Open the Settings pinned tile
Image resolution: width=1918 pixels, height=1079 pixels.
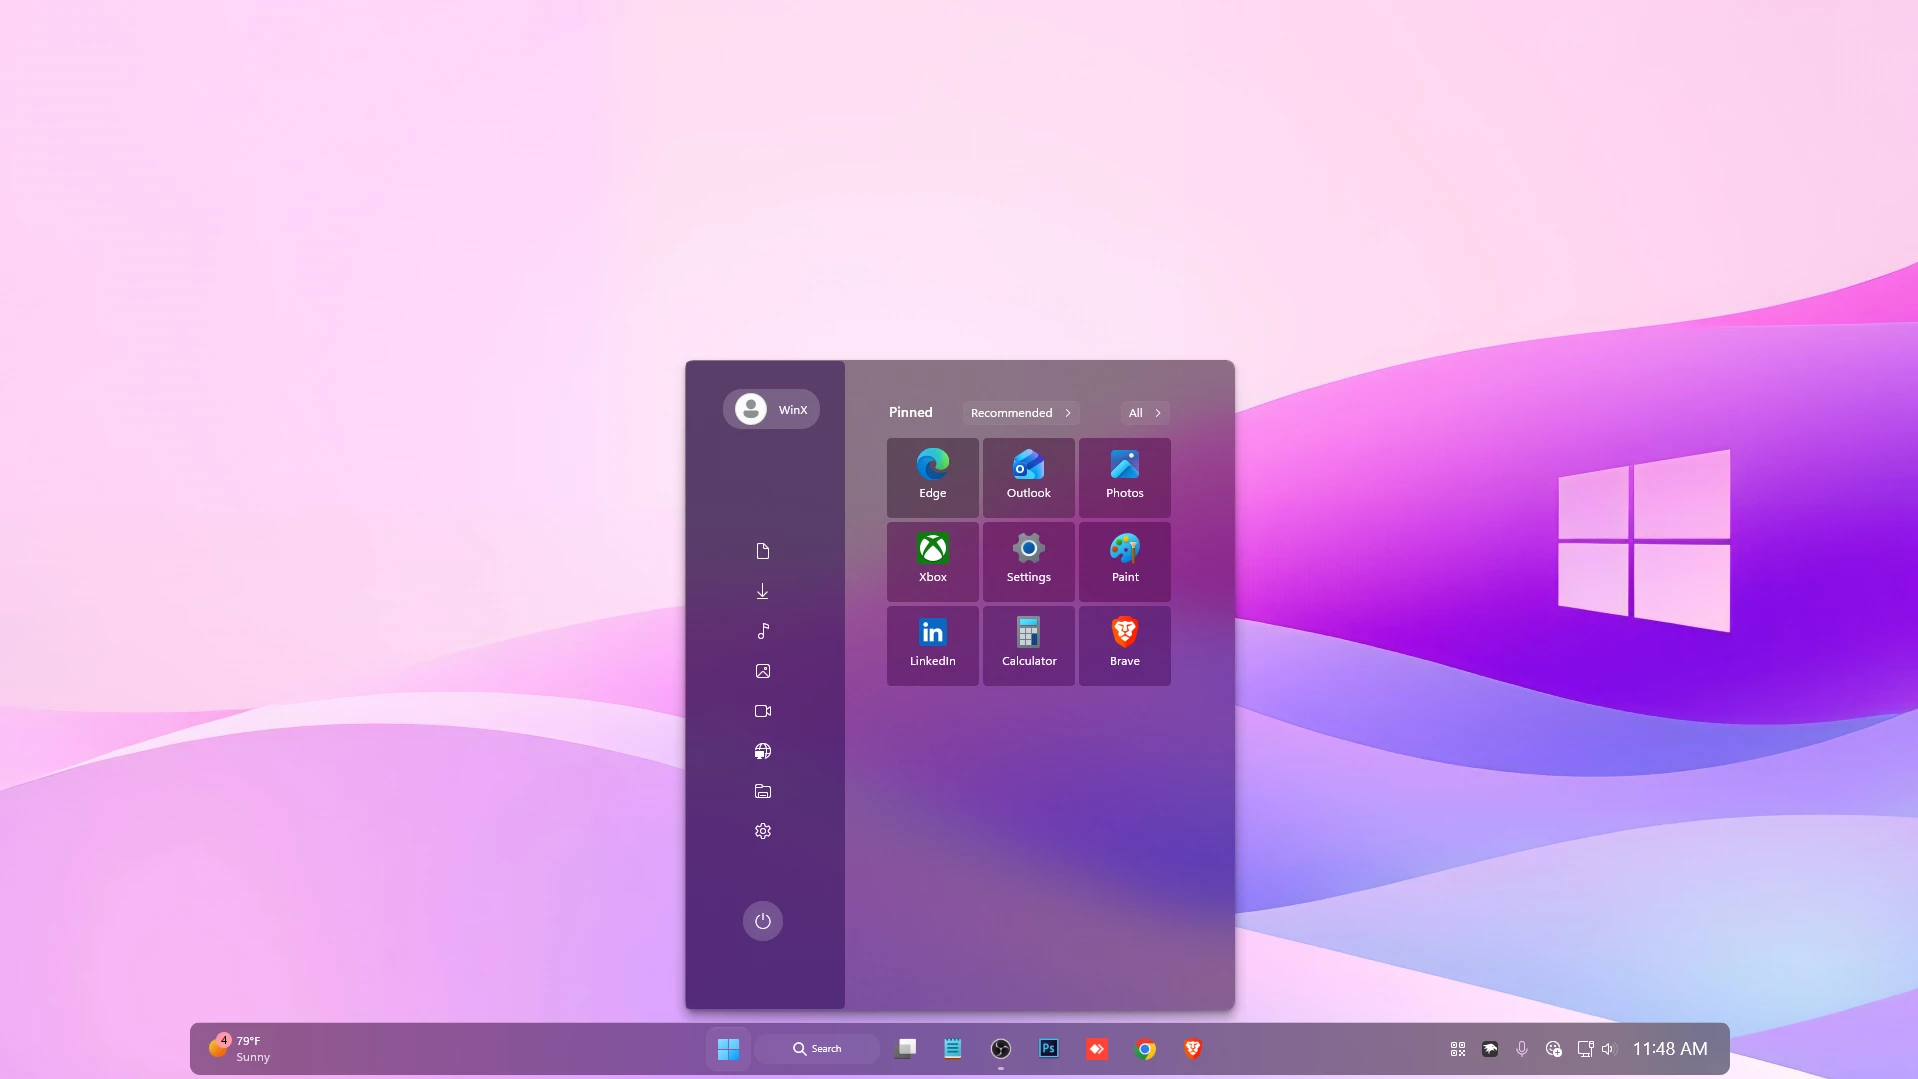click(1028, 561)
